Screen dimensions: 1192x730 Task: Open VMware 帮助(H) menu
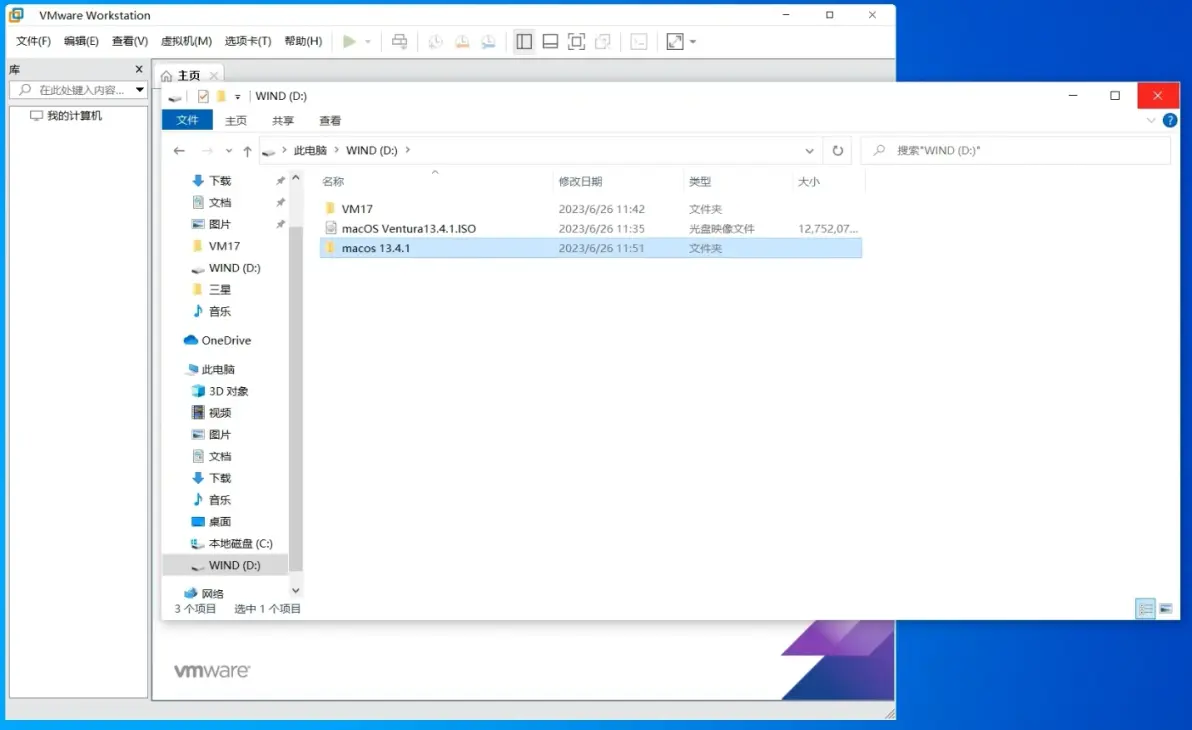tap(303, 41)
